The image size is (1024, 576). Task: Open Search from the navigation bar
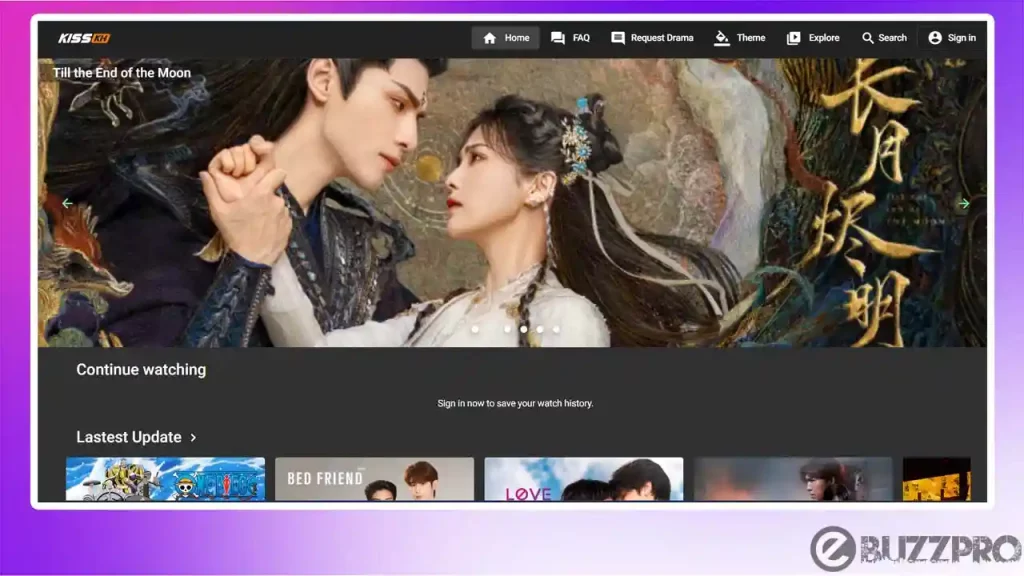coord(884,38)
